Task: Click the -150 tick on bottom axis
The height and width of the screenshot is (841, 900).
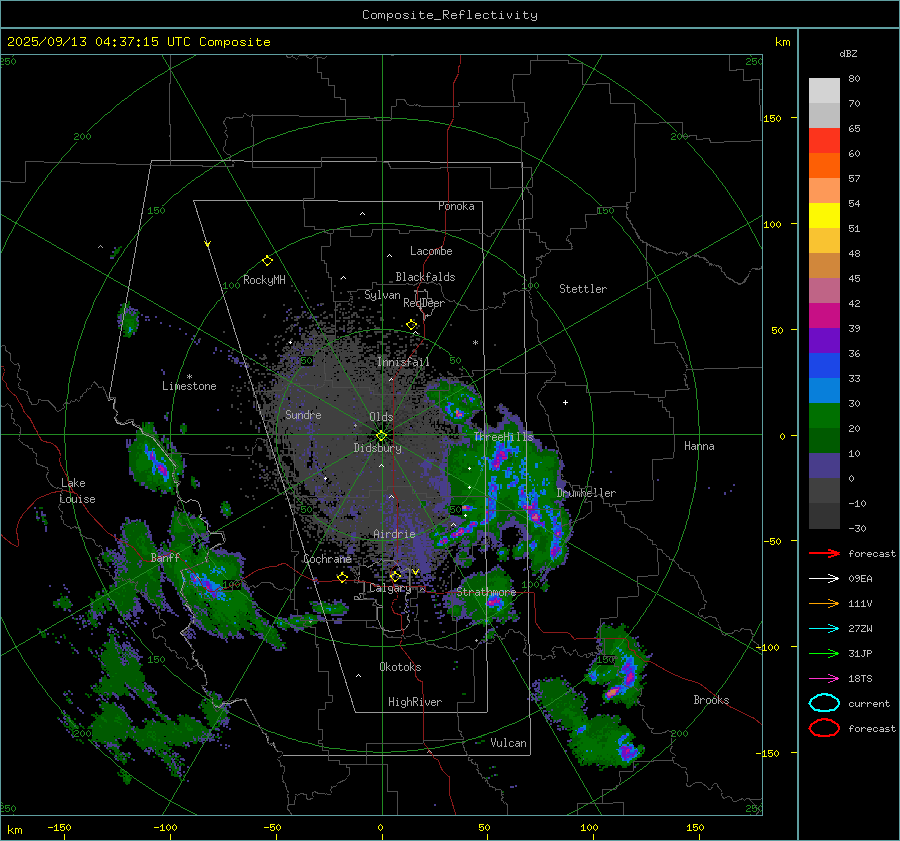Action: (59, 827)
